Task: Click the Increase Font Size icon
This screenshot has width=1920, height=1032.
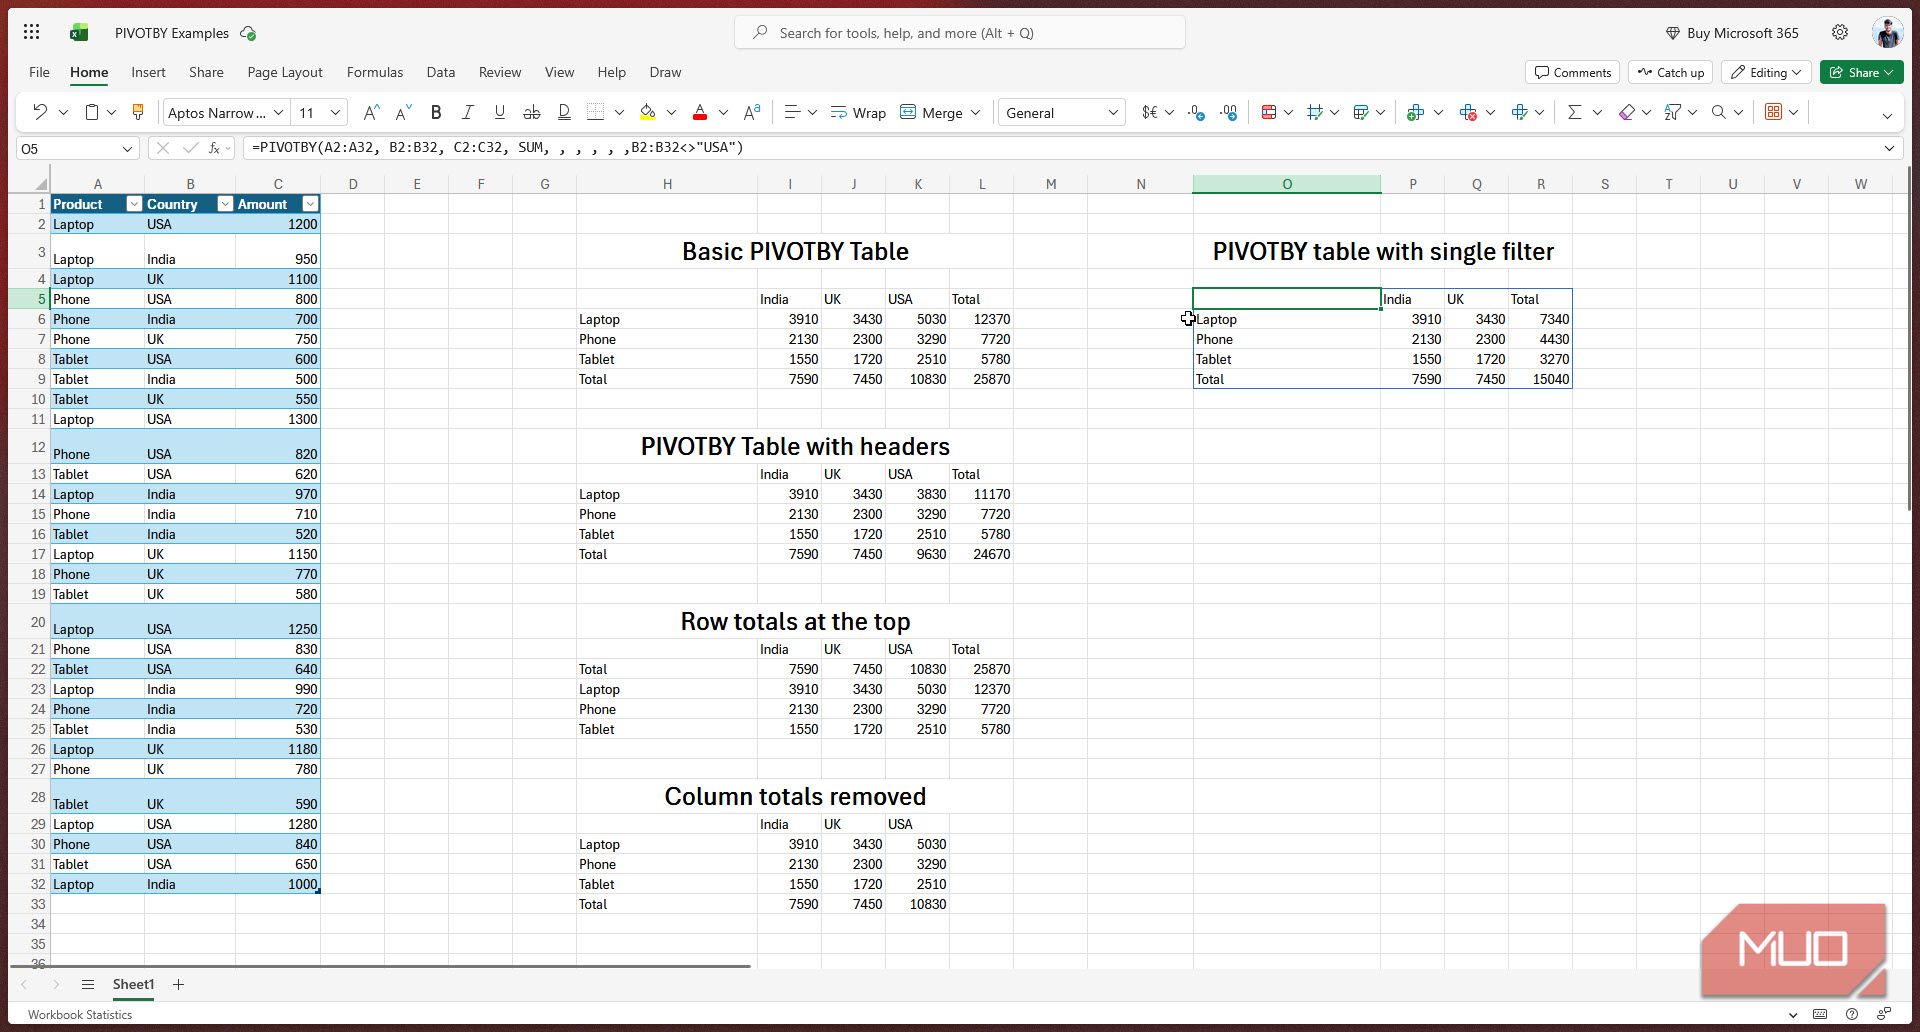Action: 371,112
